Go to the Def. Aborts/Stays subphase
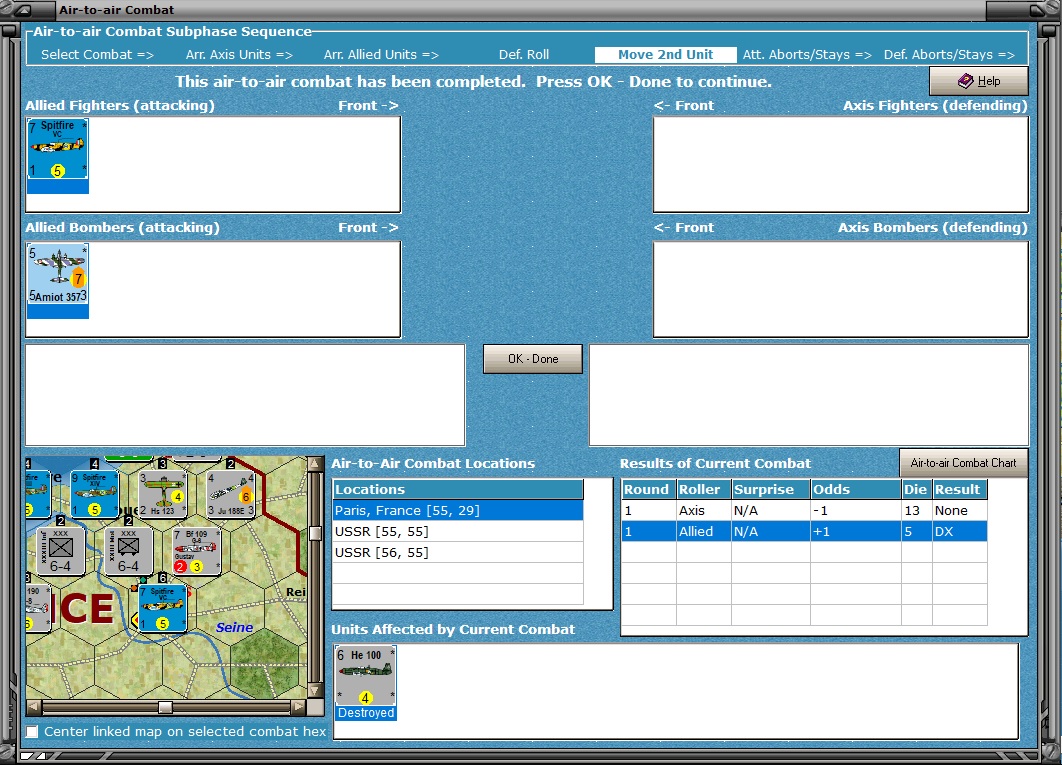 (949, 54)
